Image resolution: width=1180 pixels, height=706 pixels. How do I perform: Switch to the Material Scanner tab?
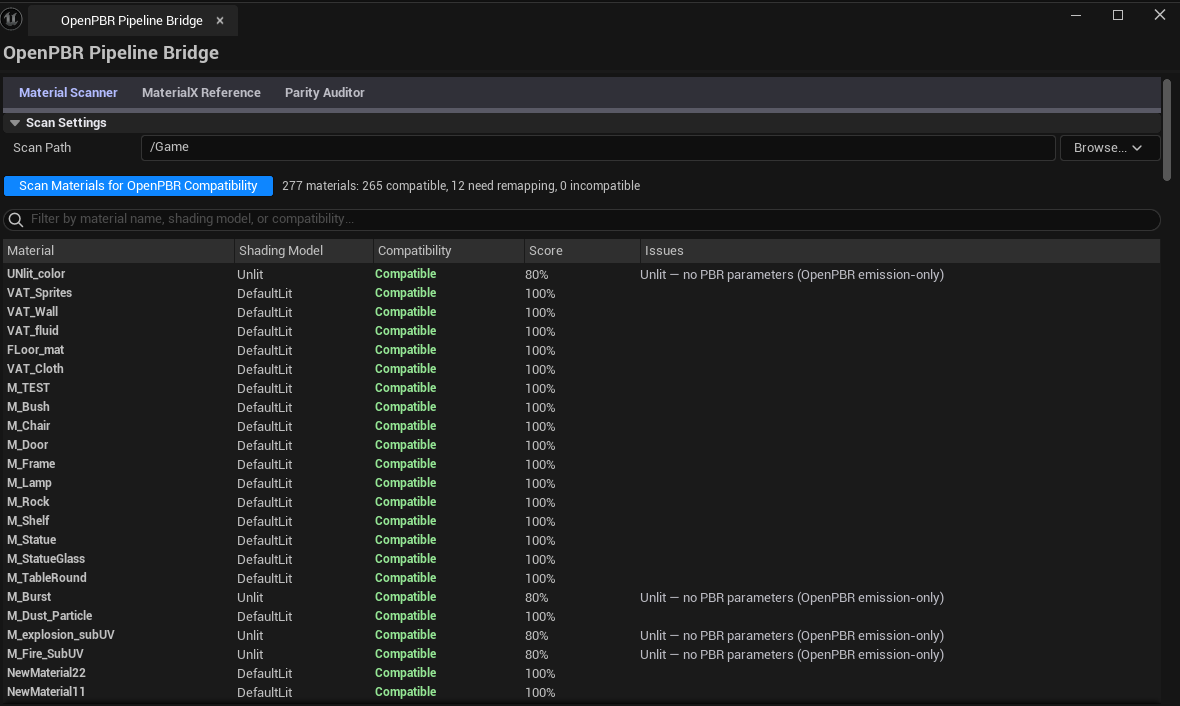pos(68,93)
